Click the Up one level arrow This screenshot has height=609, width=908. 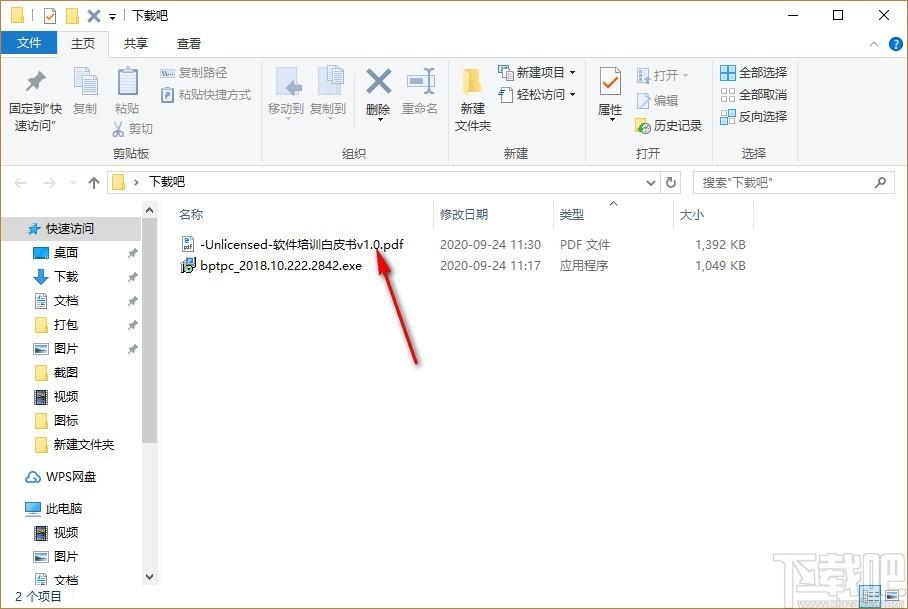tap(94, 183)
